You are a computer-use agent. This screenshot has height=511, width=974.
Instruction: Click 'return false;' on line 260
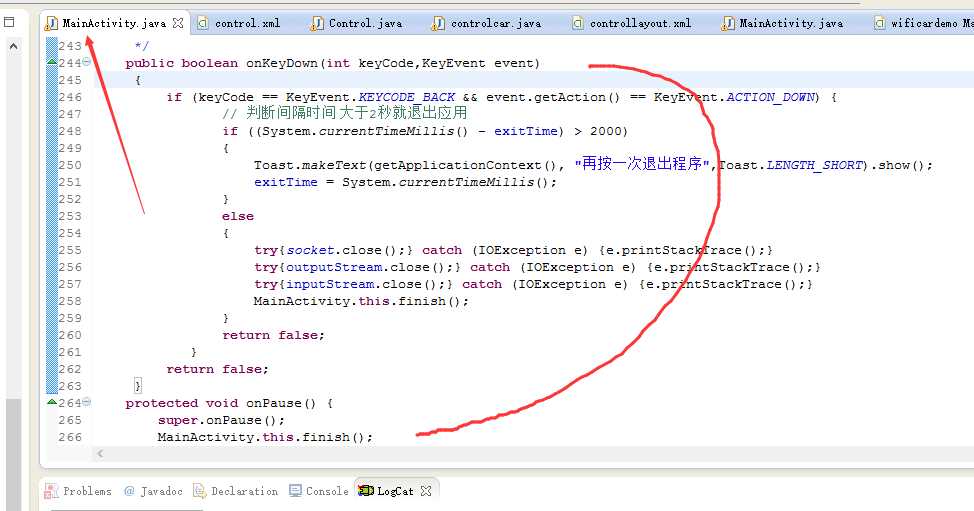pos(273,335)
